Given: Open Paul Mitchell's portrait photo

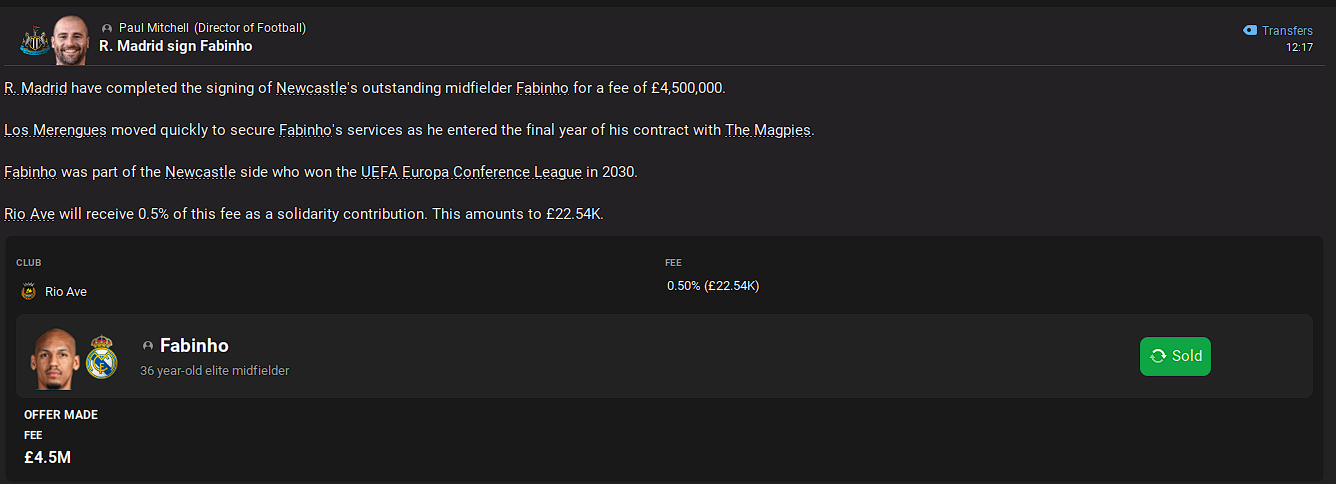Looking at the screenshot, I should coord(71,40).
